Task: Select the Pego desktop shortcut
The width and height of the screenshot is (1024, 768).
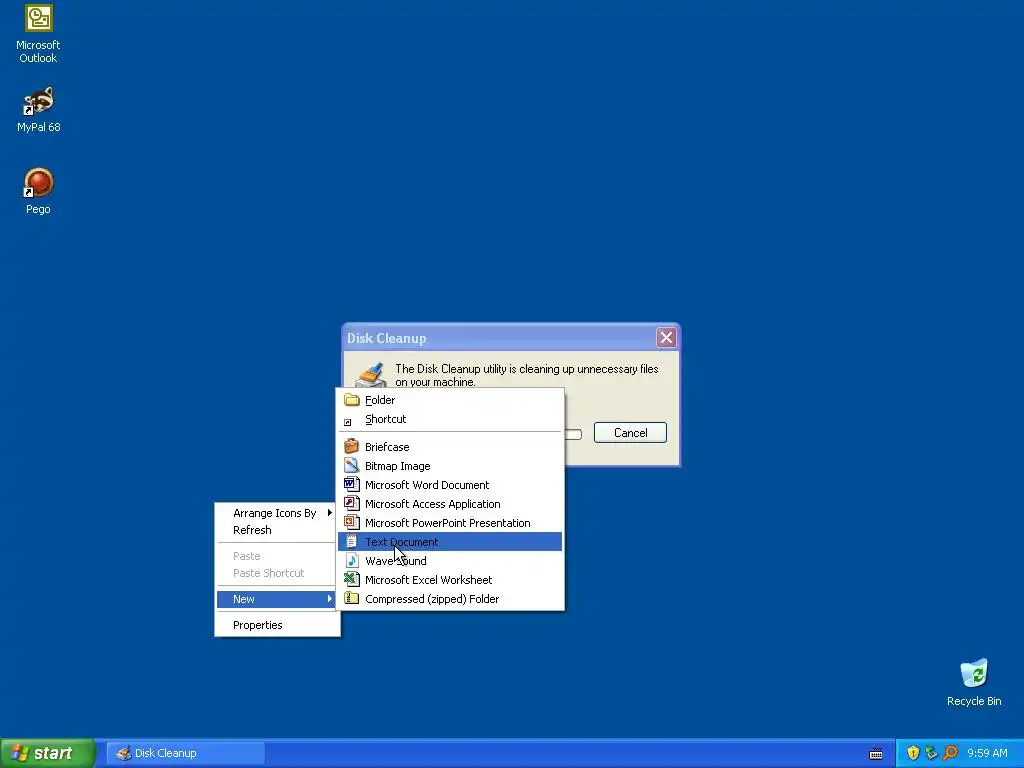Action: (38, 191)
